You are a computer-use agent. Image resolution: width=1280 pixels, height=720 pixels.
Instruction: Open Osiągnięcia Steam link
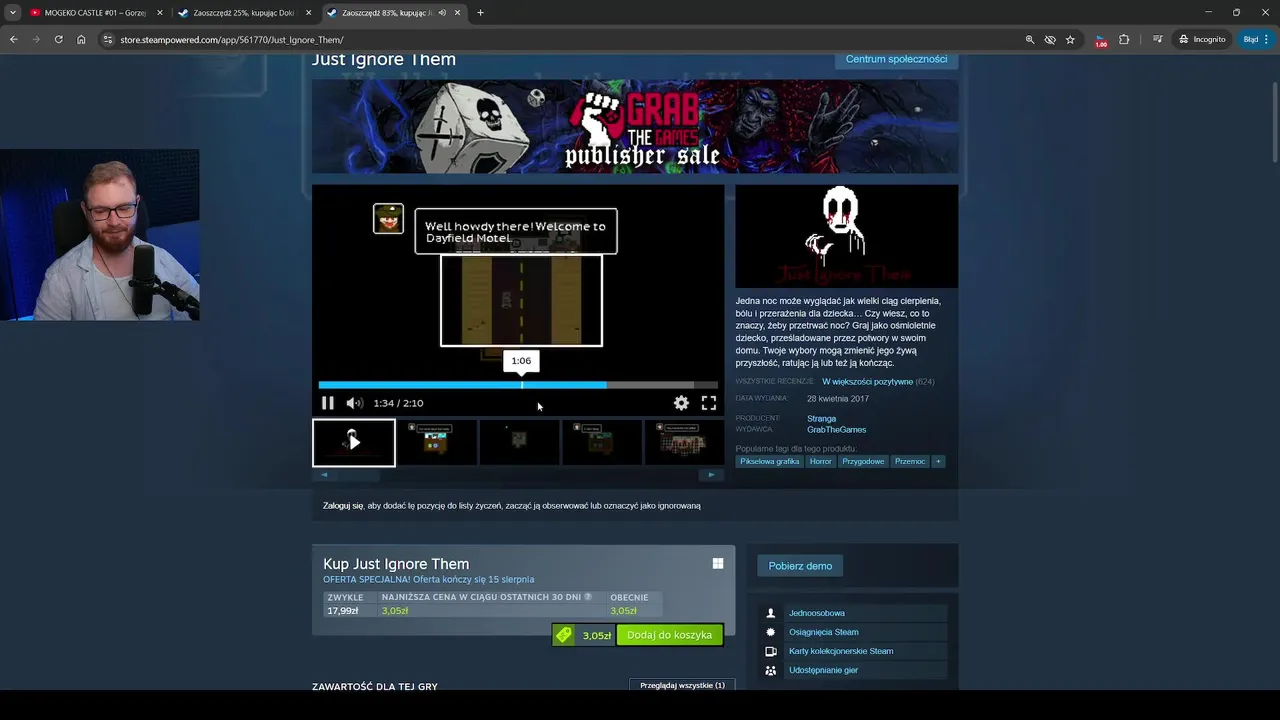(x=823, y=632)
